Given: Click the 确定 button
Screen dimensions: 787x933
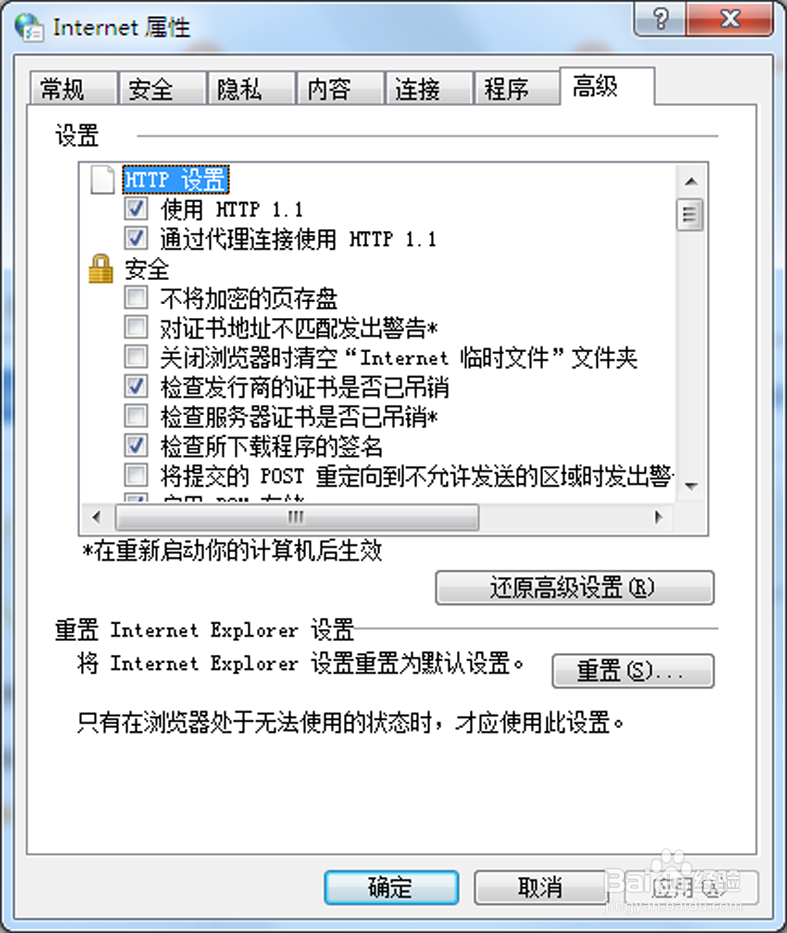Looking at the screenshot, I should 391,887.
